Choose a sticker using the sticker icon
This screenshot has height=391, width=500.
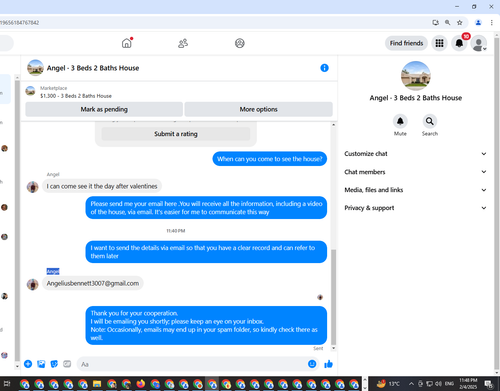[54, 364]
